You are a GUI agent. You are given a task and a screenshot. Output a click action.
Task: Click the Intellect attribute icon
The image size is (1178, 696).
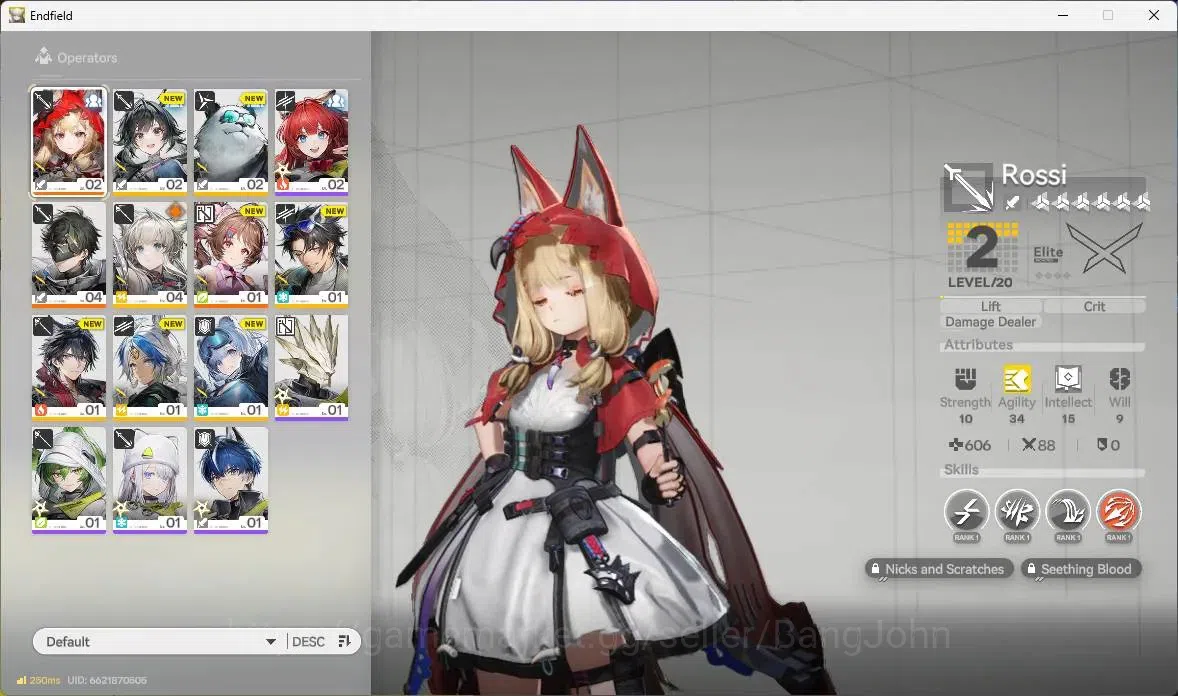point(1068,379)
